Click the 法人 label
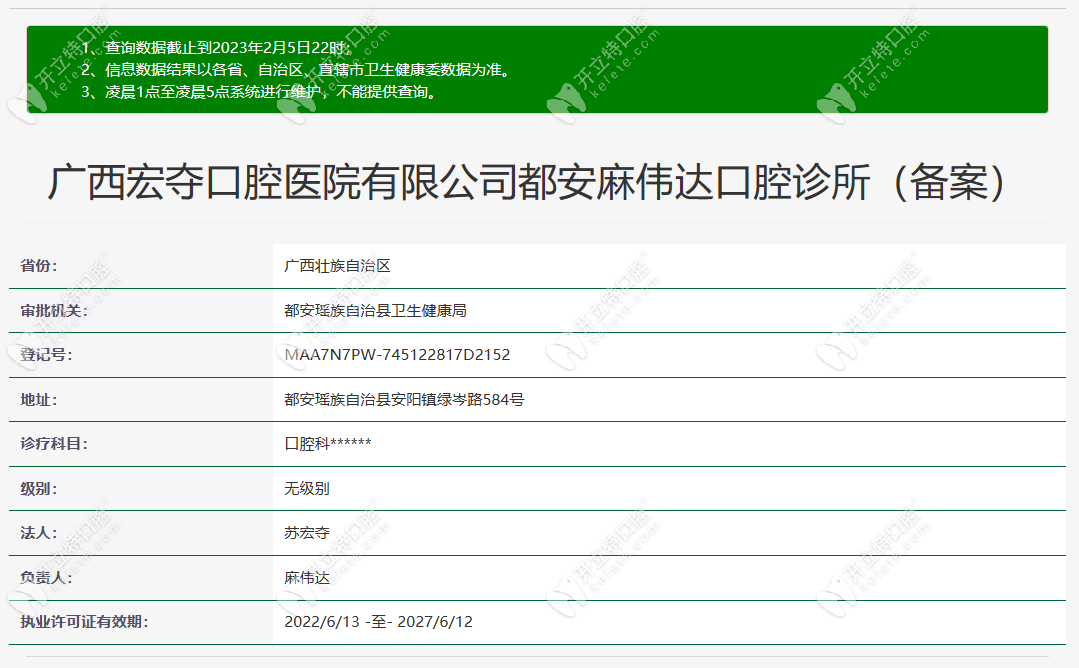 [39, 532]
